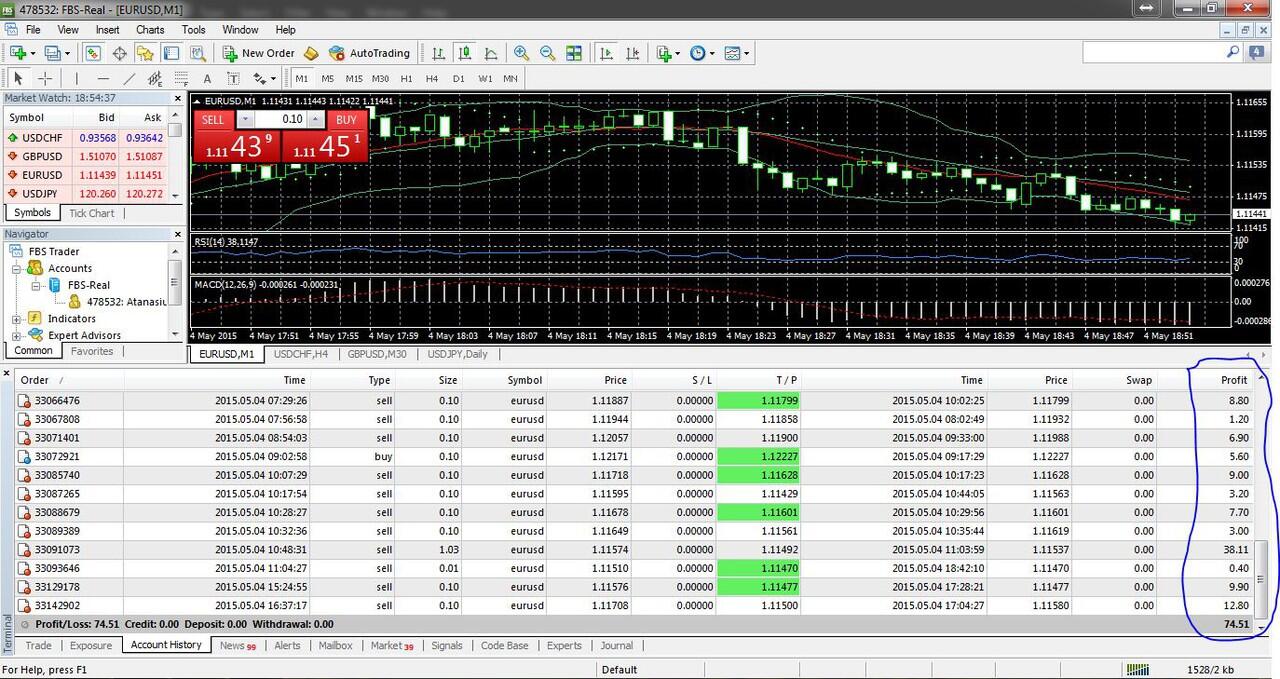Switch chart to Line Chart icon
Viewport: 1280px width, 679px height.
click(491, 53)
